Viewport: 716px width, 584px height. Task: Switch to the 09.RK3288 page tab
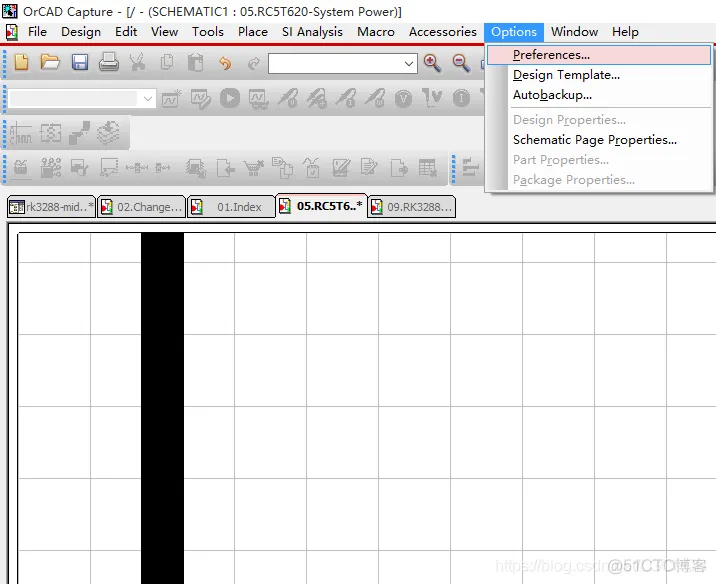point(412,207)
